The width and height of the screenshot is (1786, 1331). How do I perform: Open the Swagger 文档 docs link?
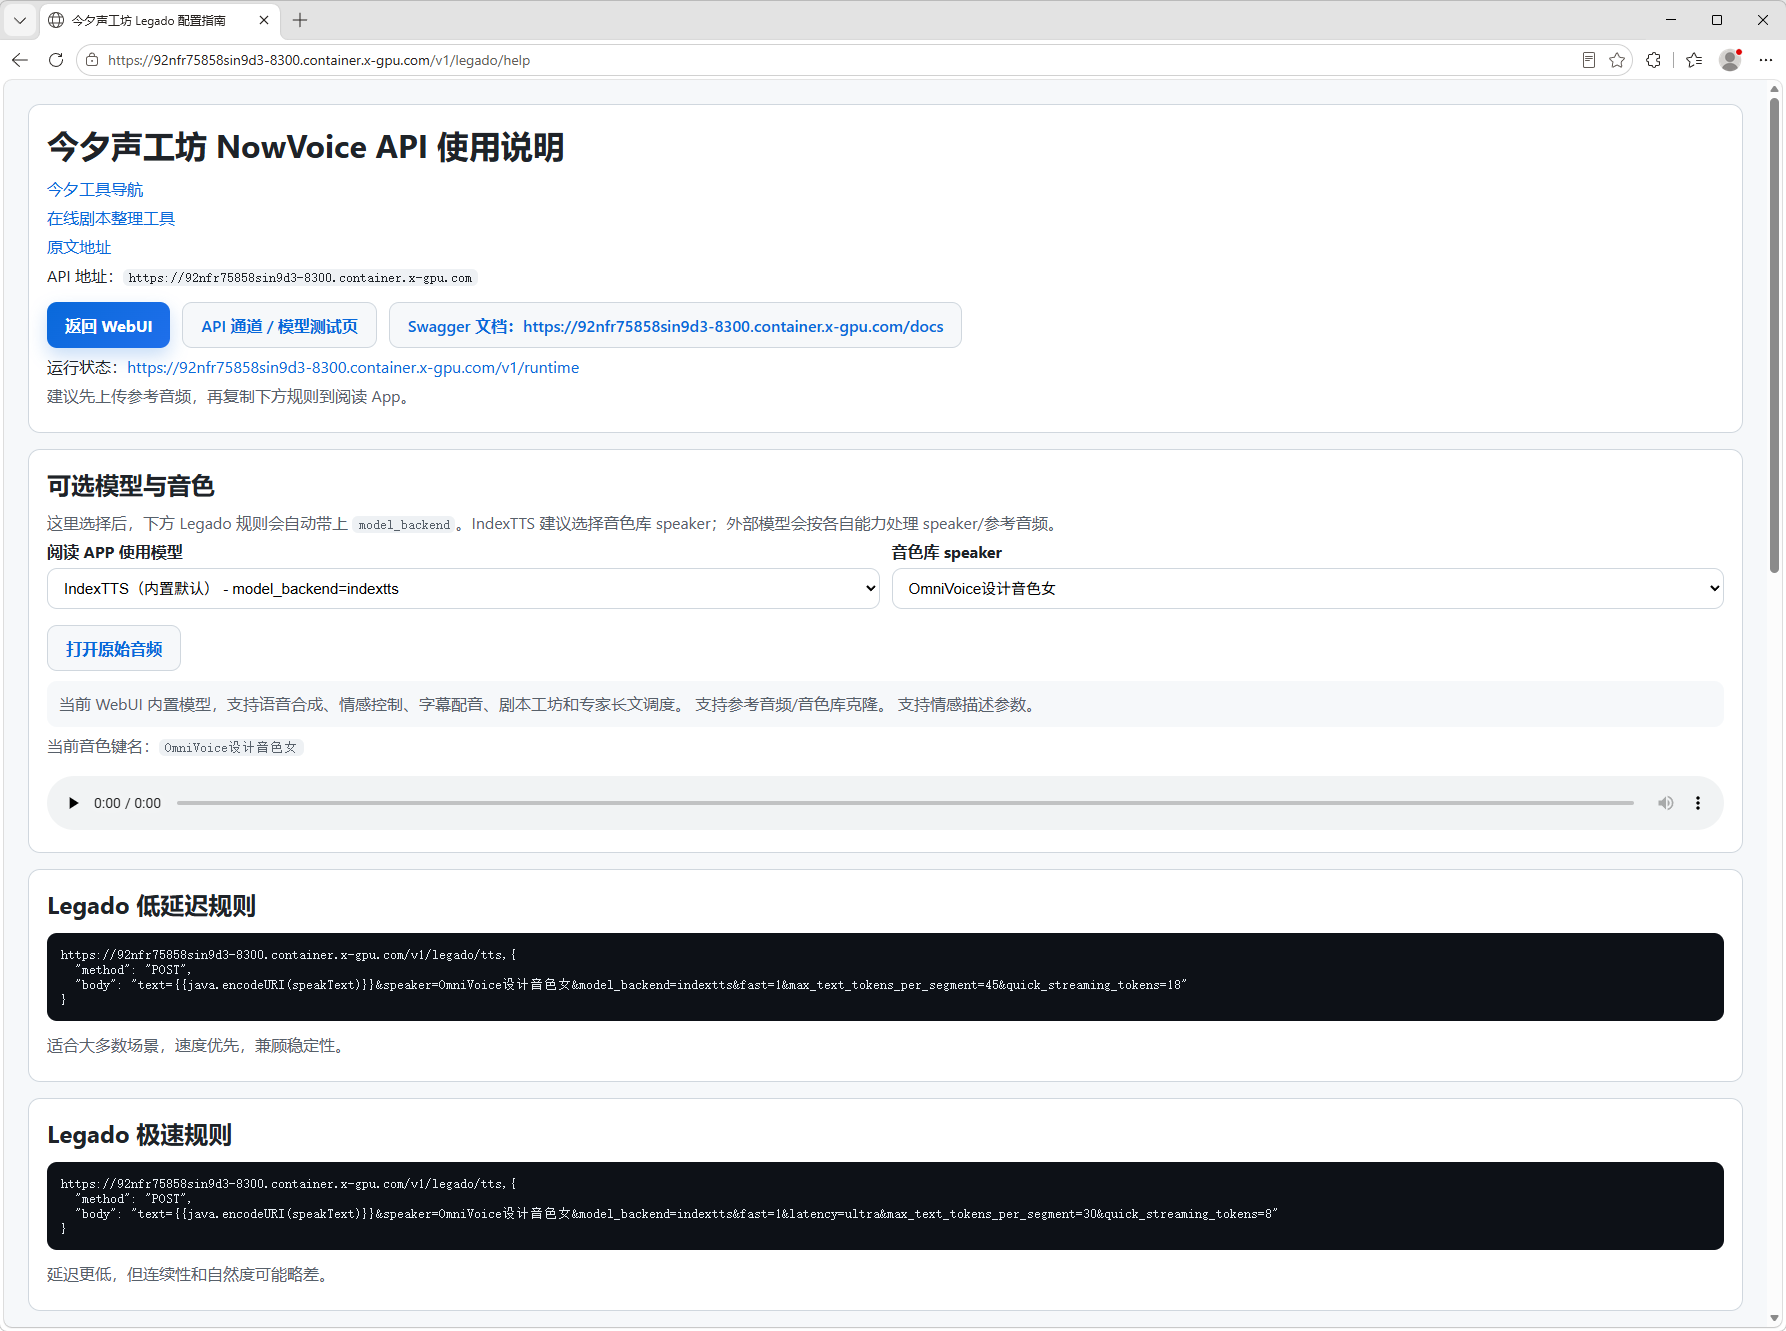[675, 326]
